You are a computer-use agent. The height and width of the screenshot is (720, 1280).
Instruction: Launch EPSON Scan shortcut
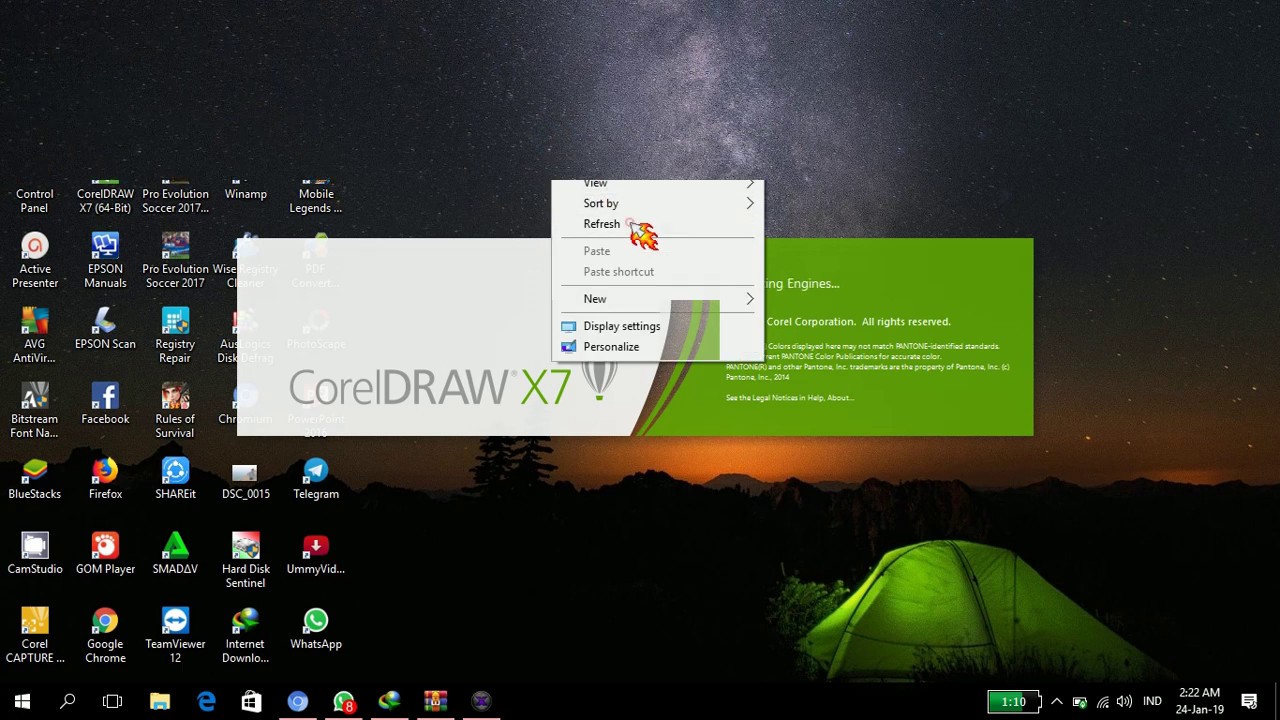pos(105,329)
